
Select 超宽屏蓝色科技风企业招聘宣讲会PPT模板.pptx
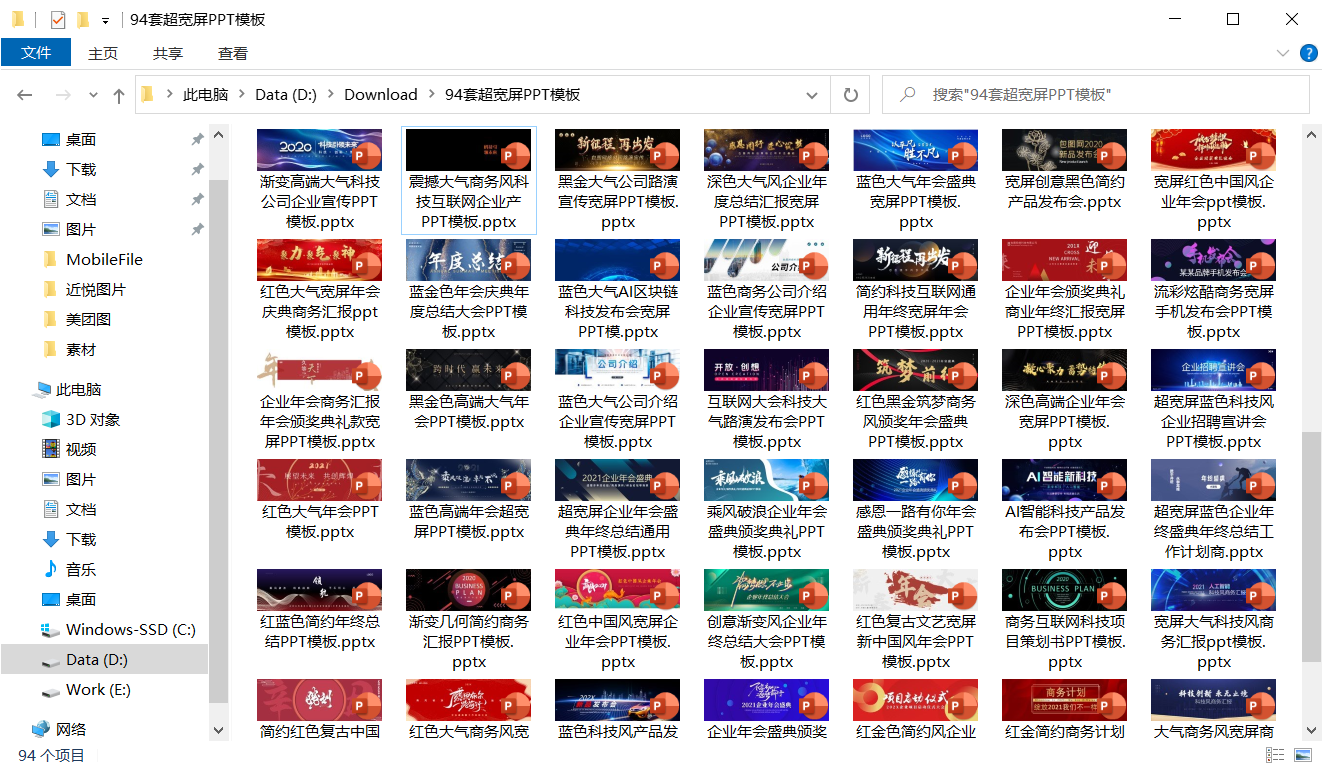(1214, 400)
